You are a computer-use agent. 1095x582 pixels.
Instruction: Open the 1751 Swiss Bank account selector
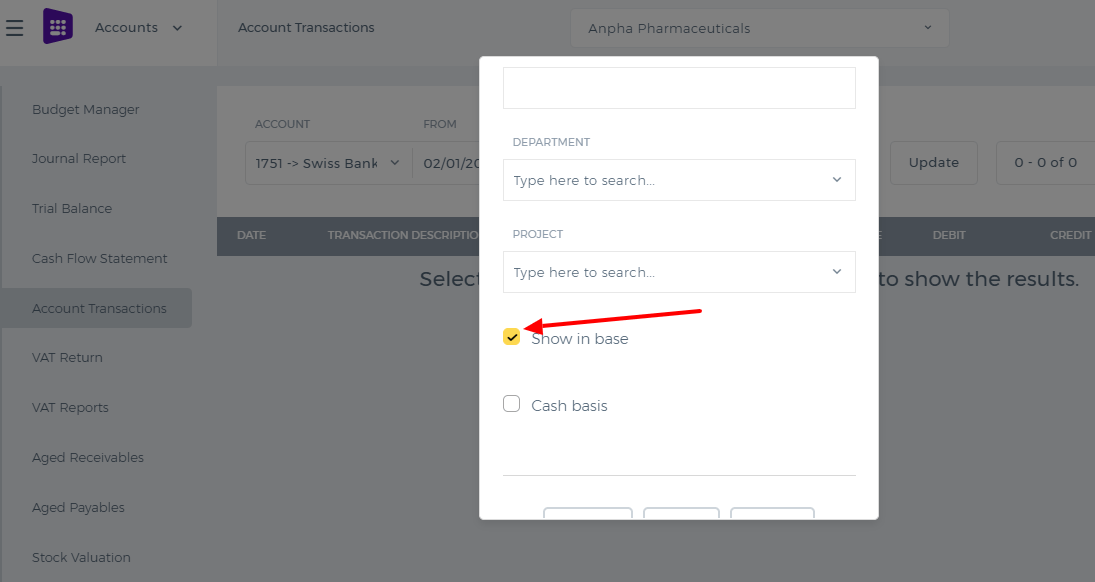click(x=328, y=163)
